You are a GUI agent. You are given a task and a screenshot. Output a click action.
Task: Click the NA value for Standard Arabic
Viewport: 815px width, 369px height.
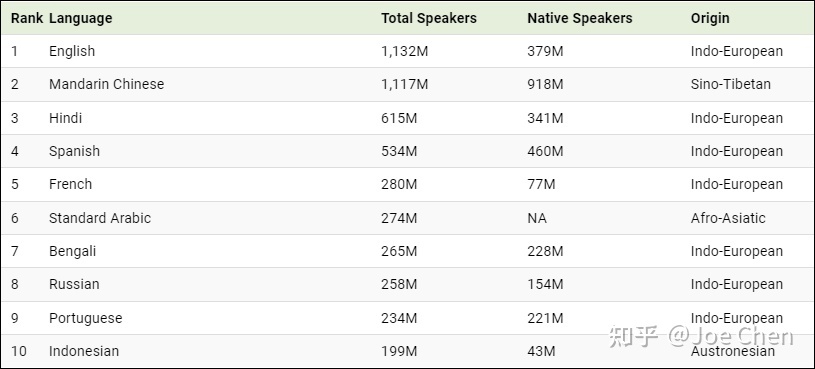(537, 218)
